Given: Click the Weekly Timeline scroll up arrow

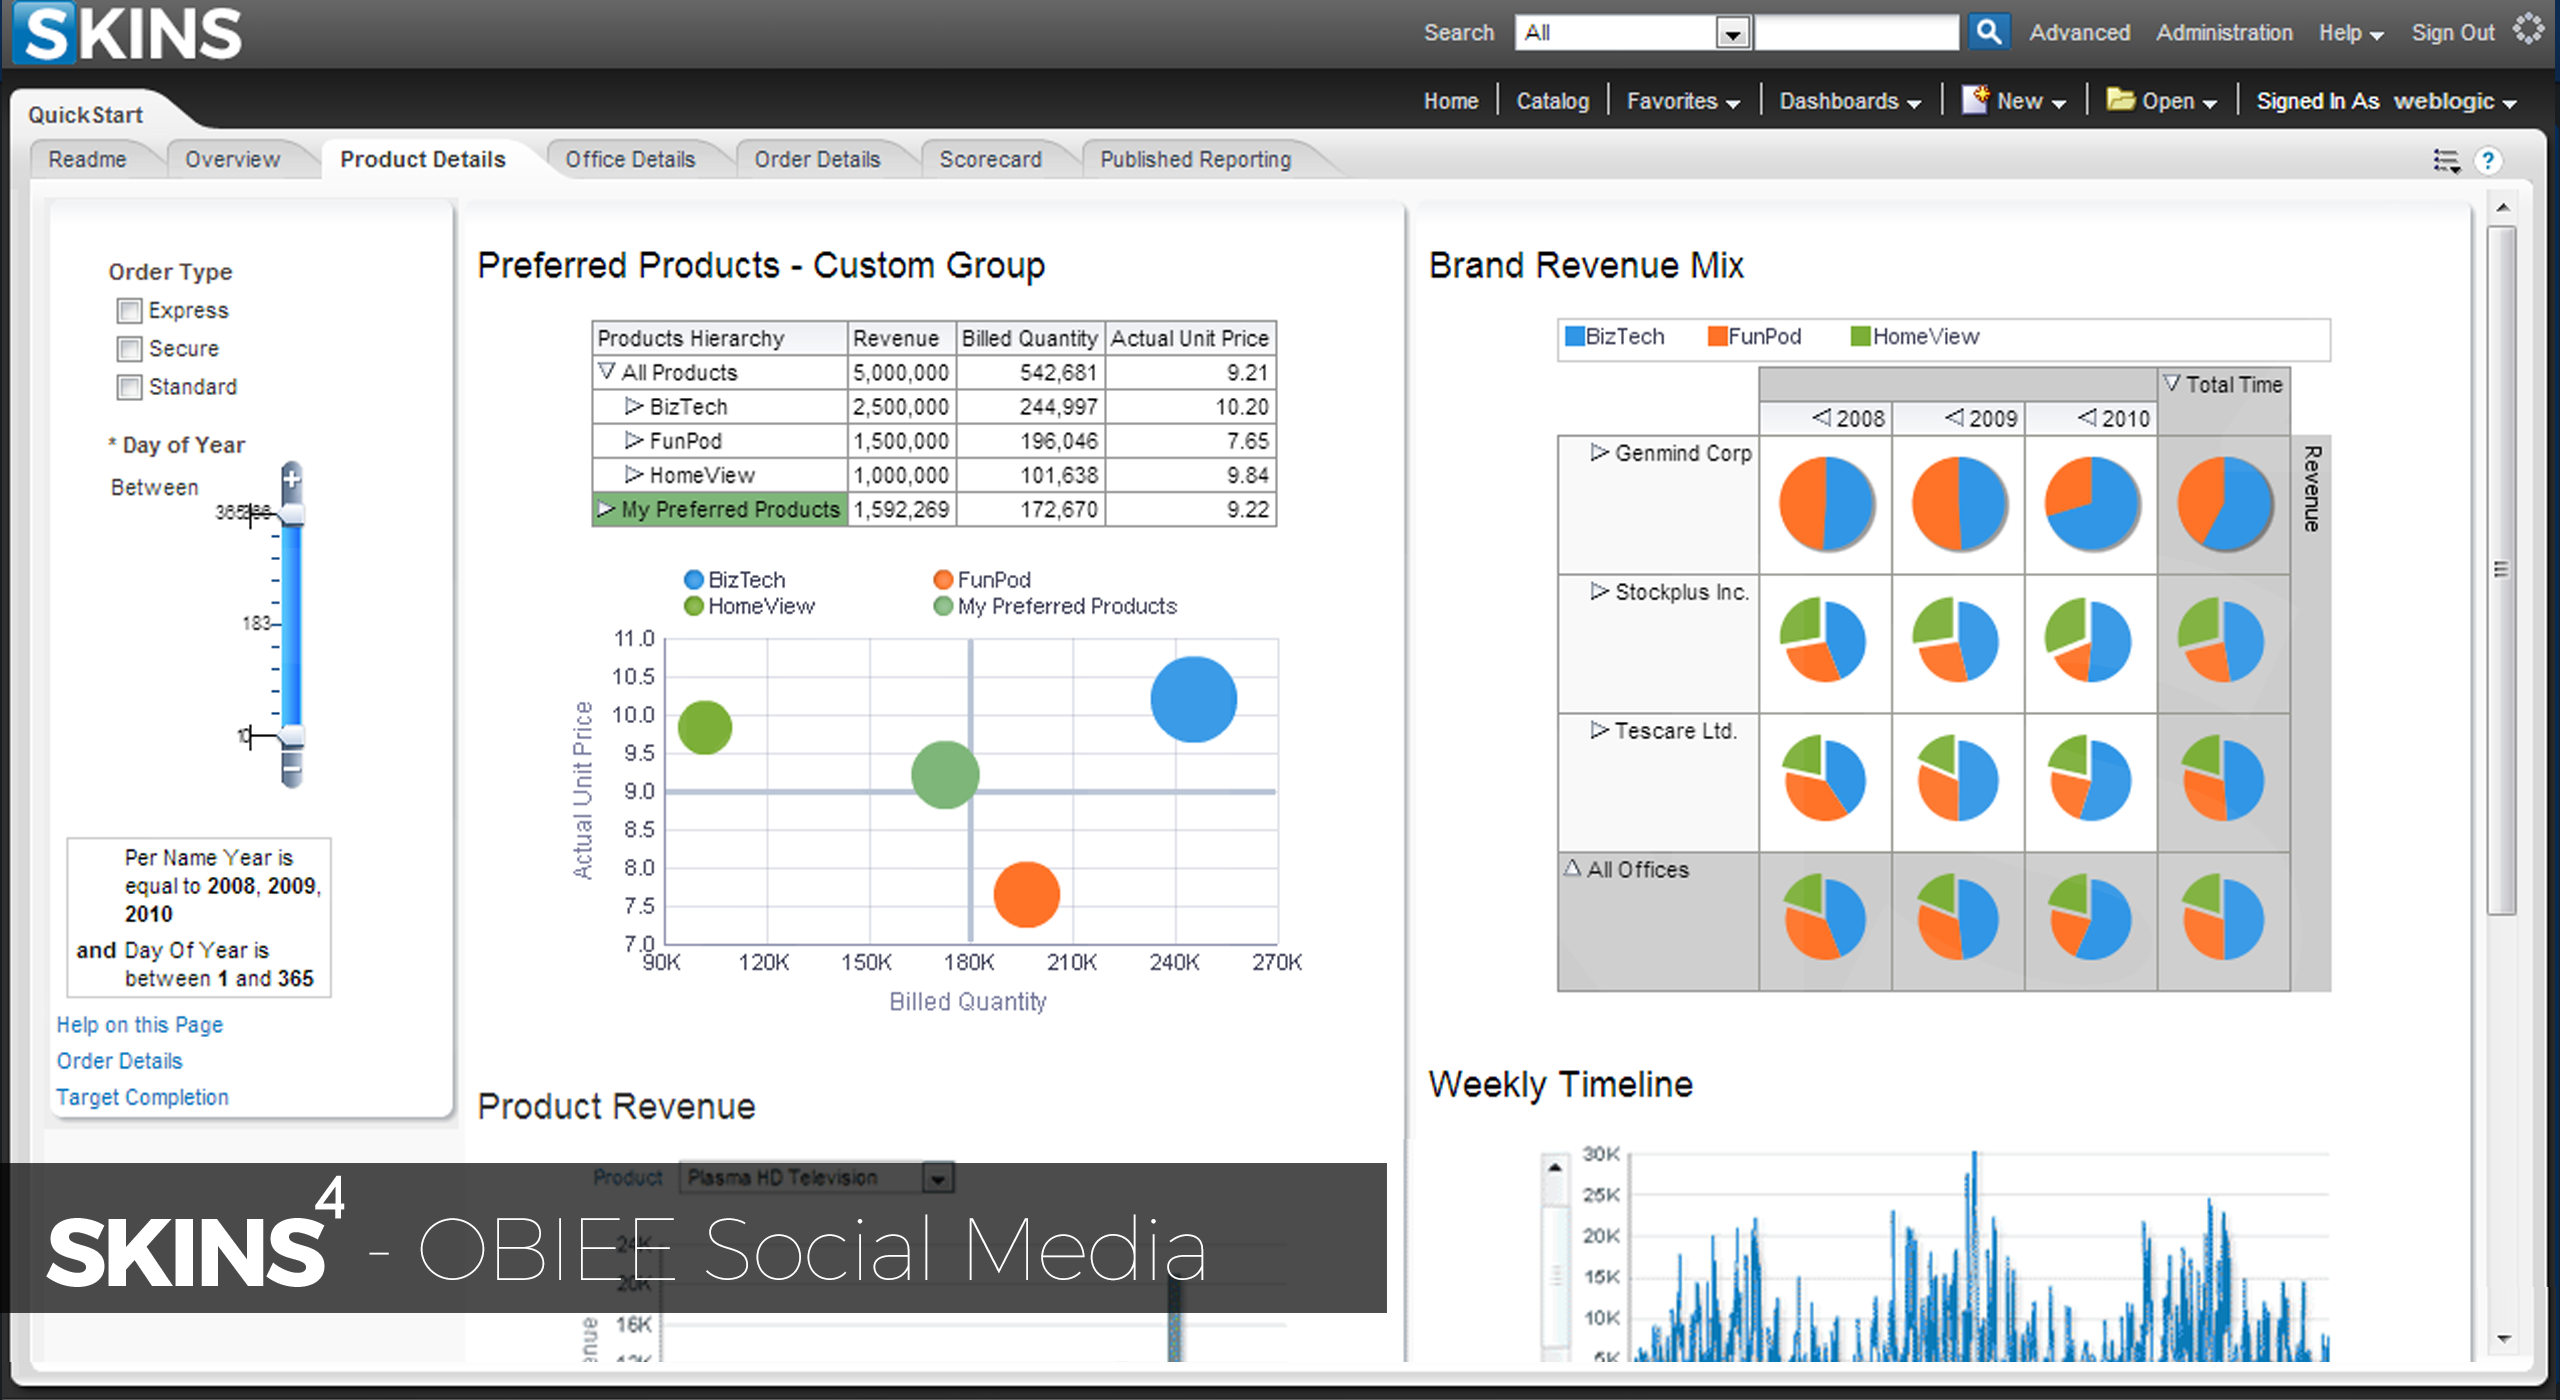Looking at the screenshot, I should pyautogui.click(x=1555, y=1167).
